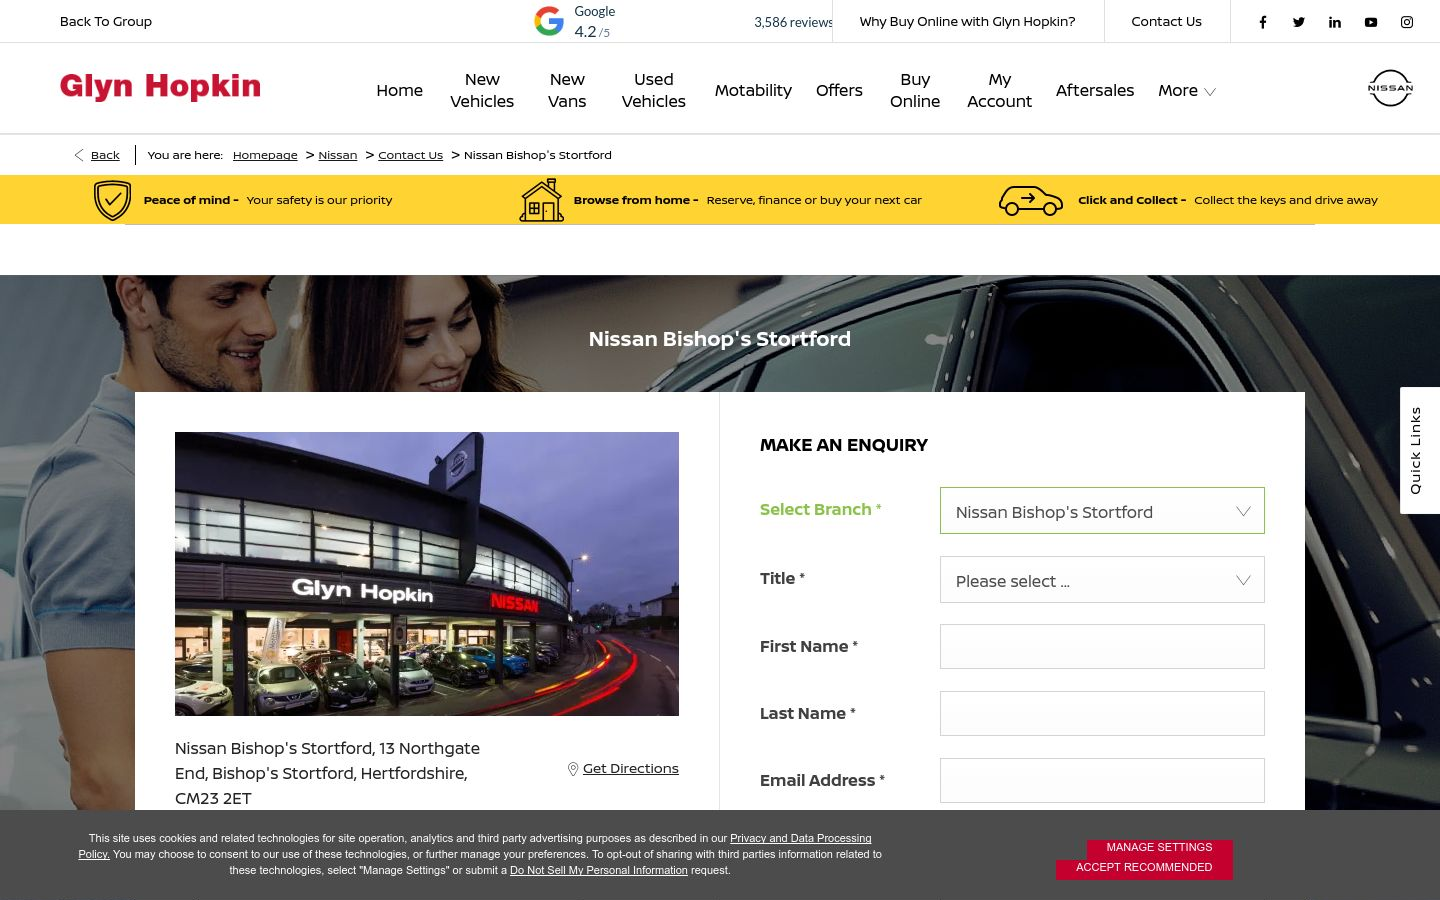Viewport: 1440px width, 900px height.
Task: Go to Nissan breadcrumb link
Action: coord(338,155)
